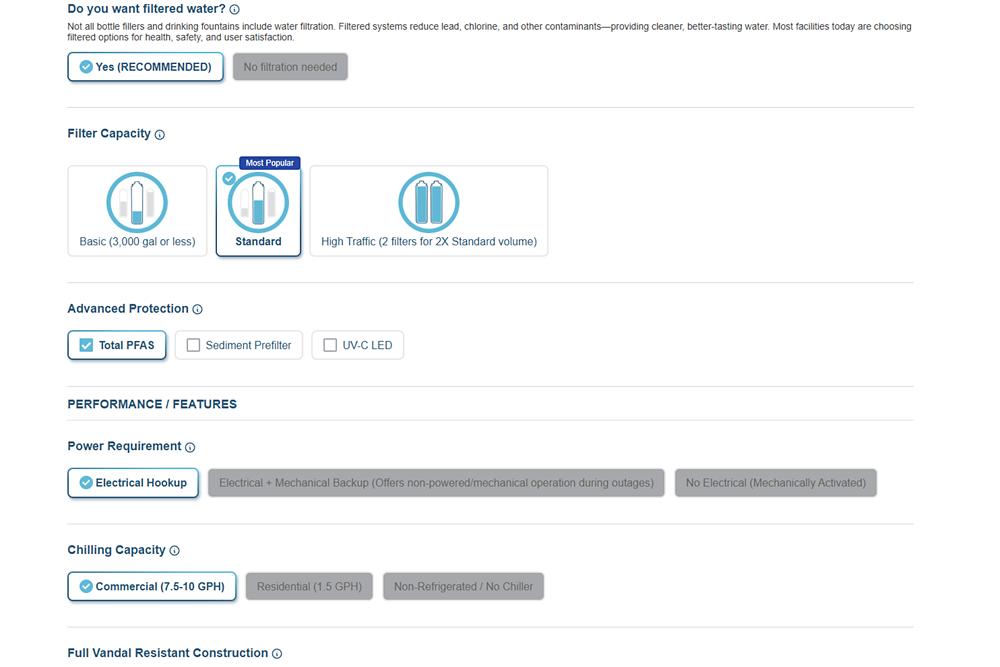Select Electrical Hookup power option
This screenshot has width=1000, height=667.
133,483
